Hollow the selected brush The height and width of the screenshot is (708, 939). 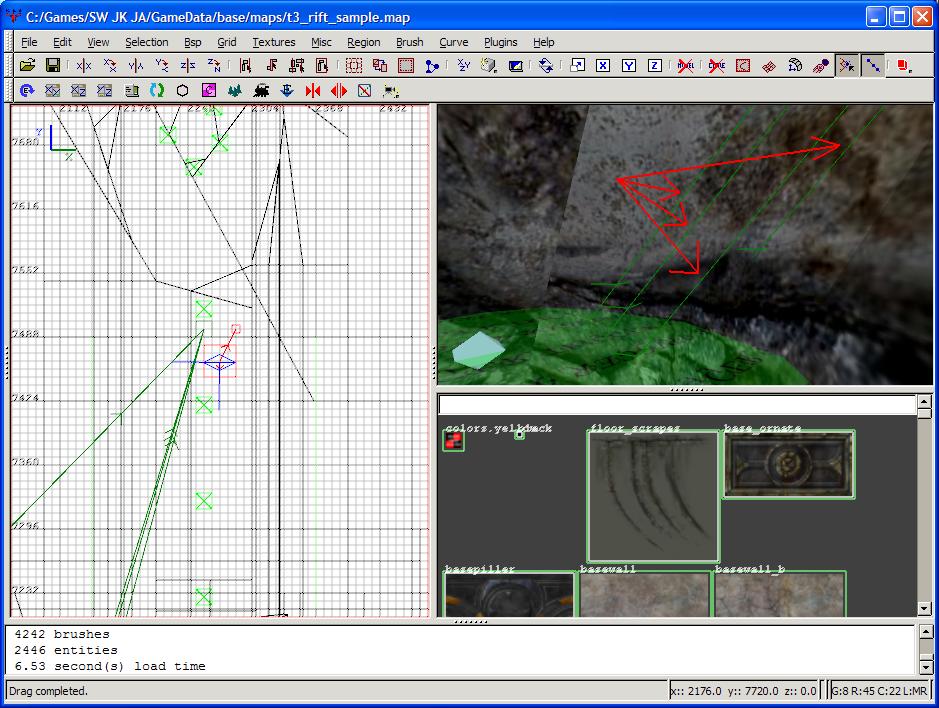406,65
